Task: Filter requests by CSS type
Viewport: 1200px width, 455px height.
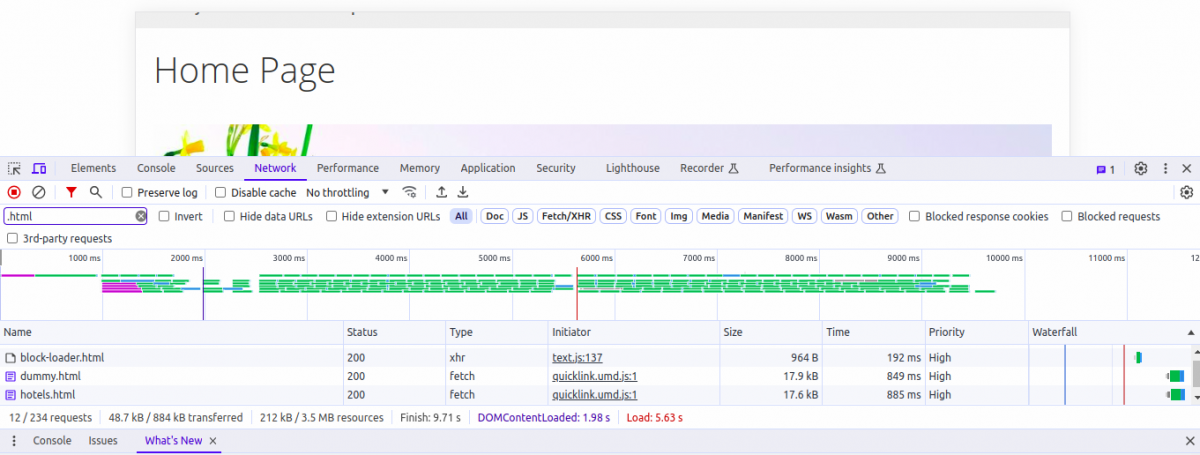Action: pos(613,216)
